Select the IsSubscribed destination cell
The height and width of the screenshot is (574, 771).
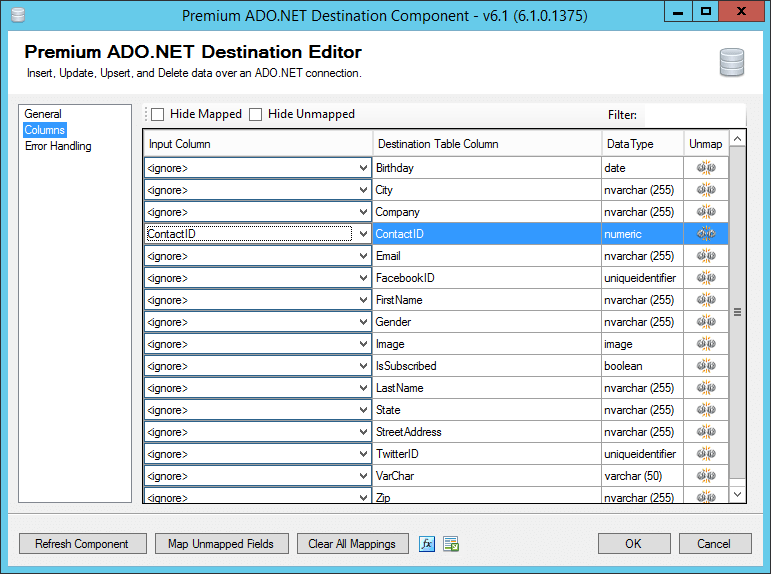click(487, 366)
